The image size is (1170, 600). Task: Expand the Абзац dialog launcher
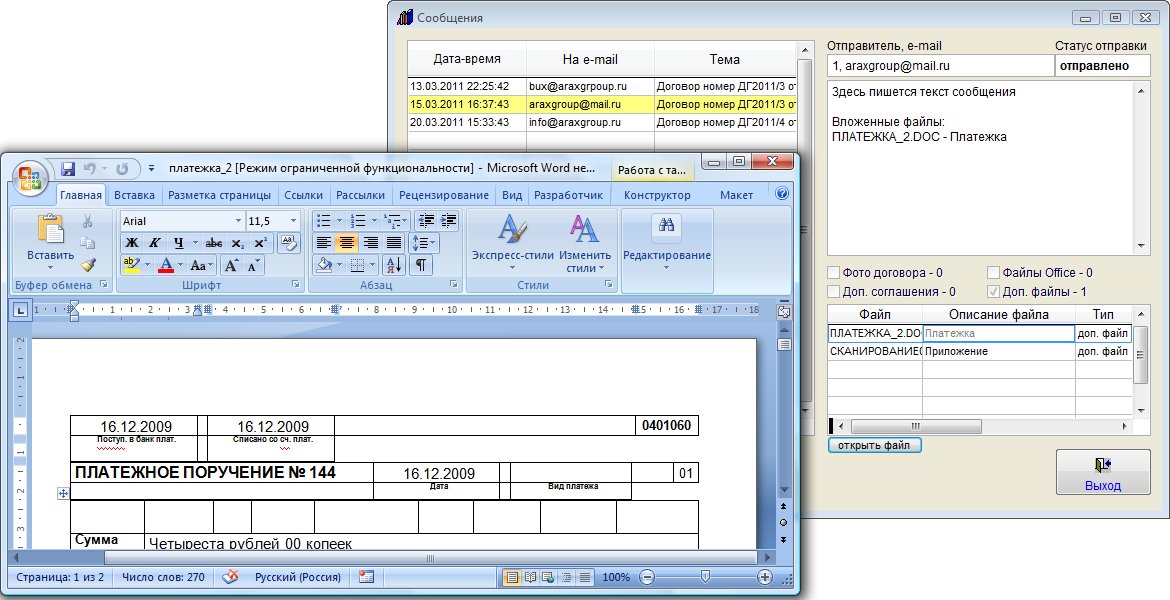click(x=454, y=285)
